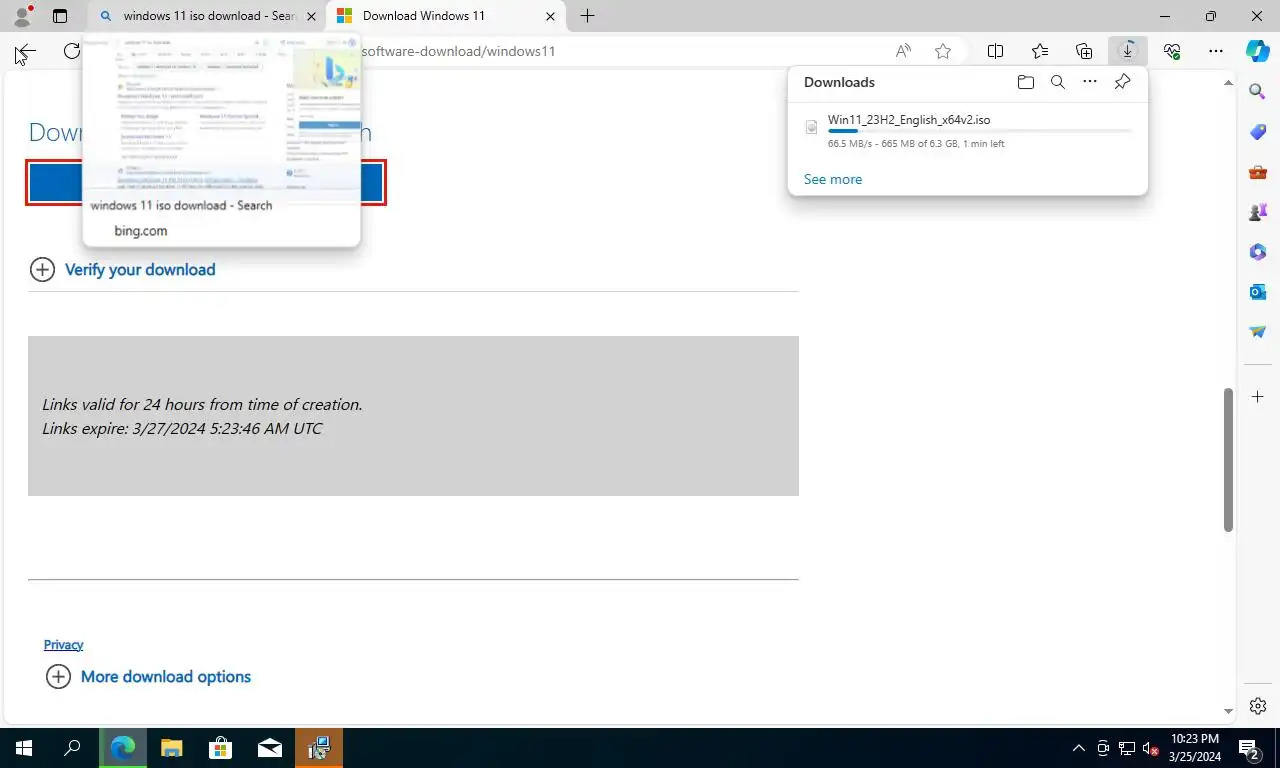Viewport: 1280px width, 768px height.
Task: Open Microsoft Store from taskbar
Action: pyautogui.click(x=220, y=748)
